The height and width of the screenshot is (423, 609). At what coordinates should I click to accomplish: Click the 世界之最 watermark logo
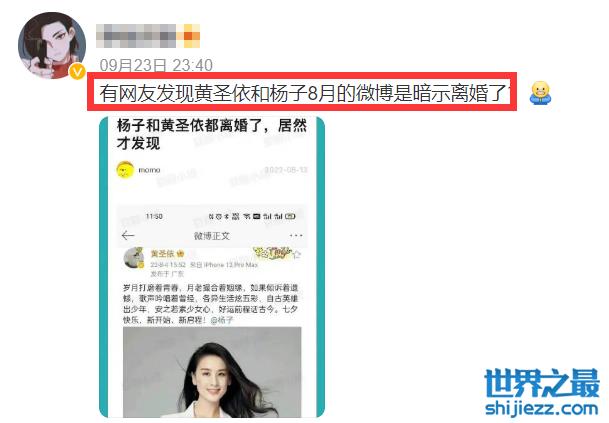pos(541,383)
